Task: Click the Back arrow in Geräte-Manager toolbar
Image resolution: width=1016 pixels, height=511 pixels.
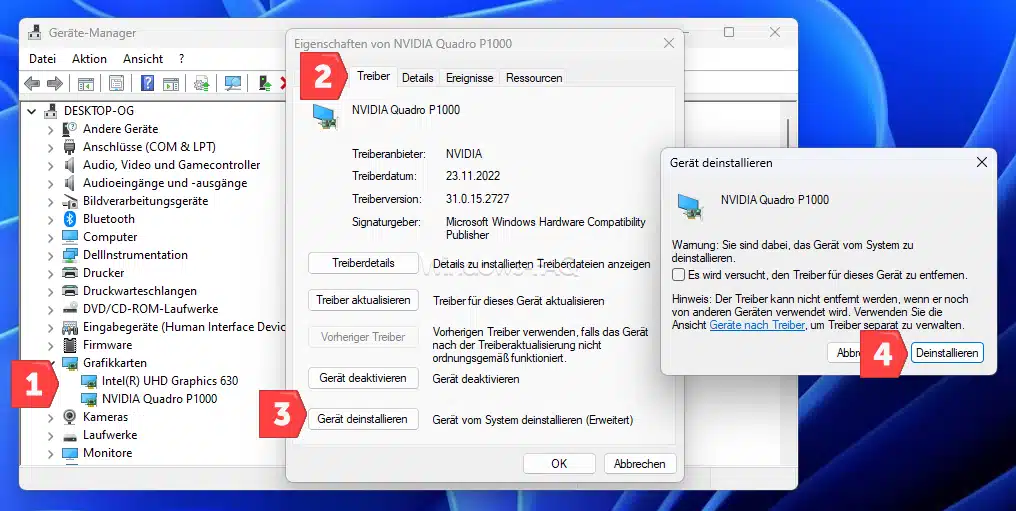Action: click(32, 83)
